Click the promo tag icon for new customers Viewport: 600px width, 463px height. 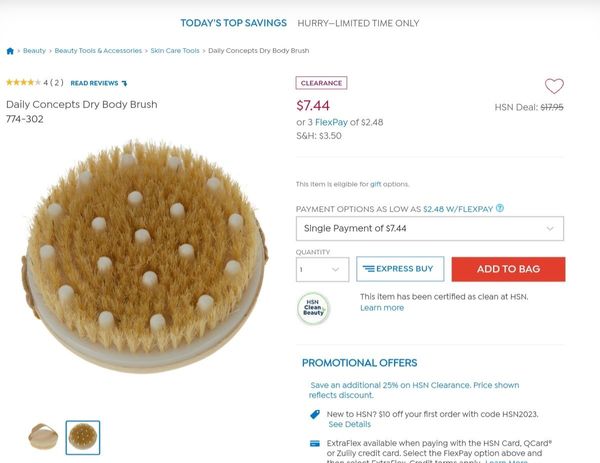(315, 414)
